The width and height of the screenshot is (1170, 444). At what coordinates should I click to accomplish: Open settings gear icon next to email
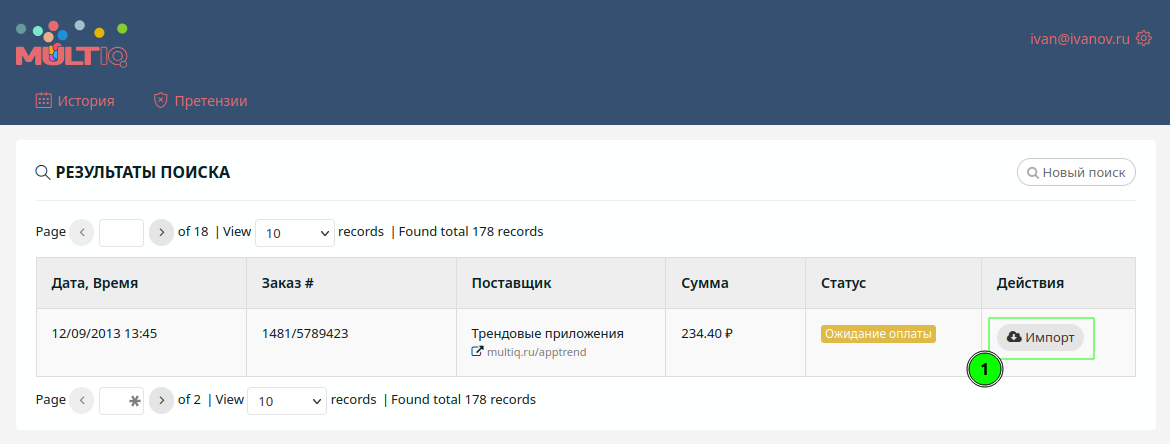1143,38
